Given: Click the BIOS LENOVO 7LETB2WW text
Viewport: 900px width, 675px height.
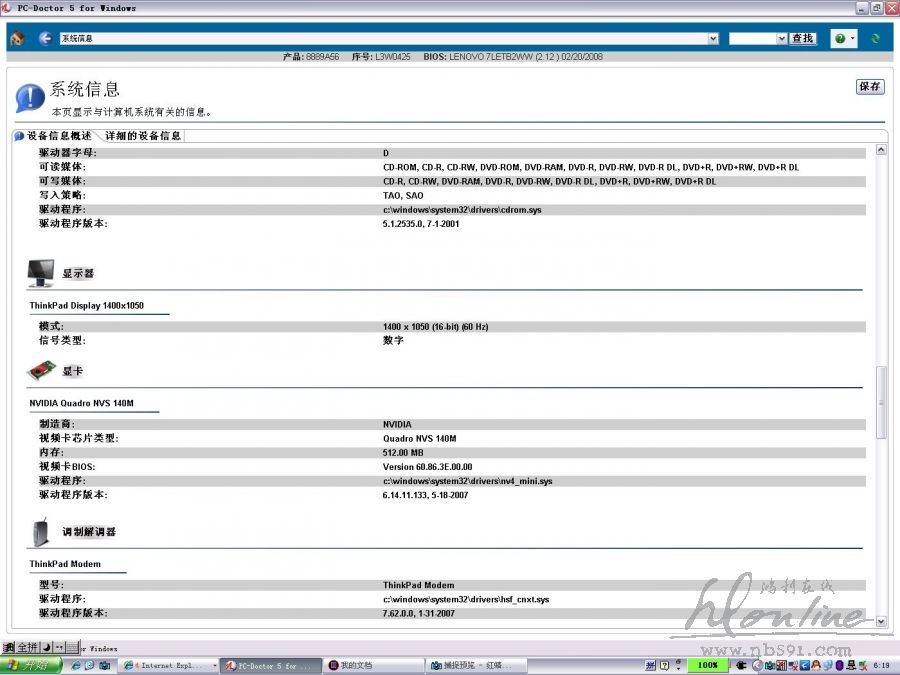Looking at the screenshot, I should click(513, 57).
